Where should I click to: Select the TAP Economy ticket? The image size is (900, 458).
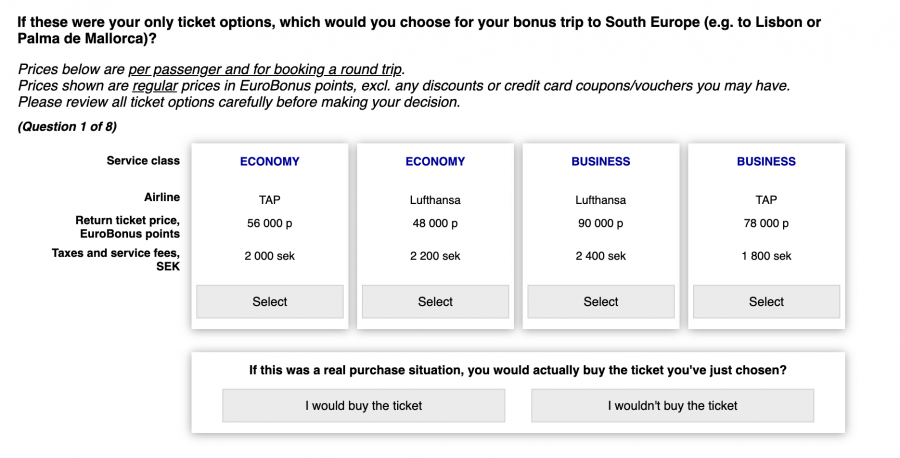coord(269,302)
